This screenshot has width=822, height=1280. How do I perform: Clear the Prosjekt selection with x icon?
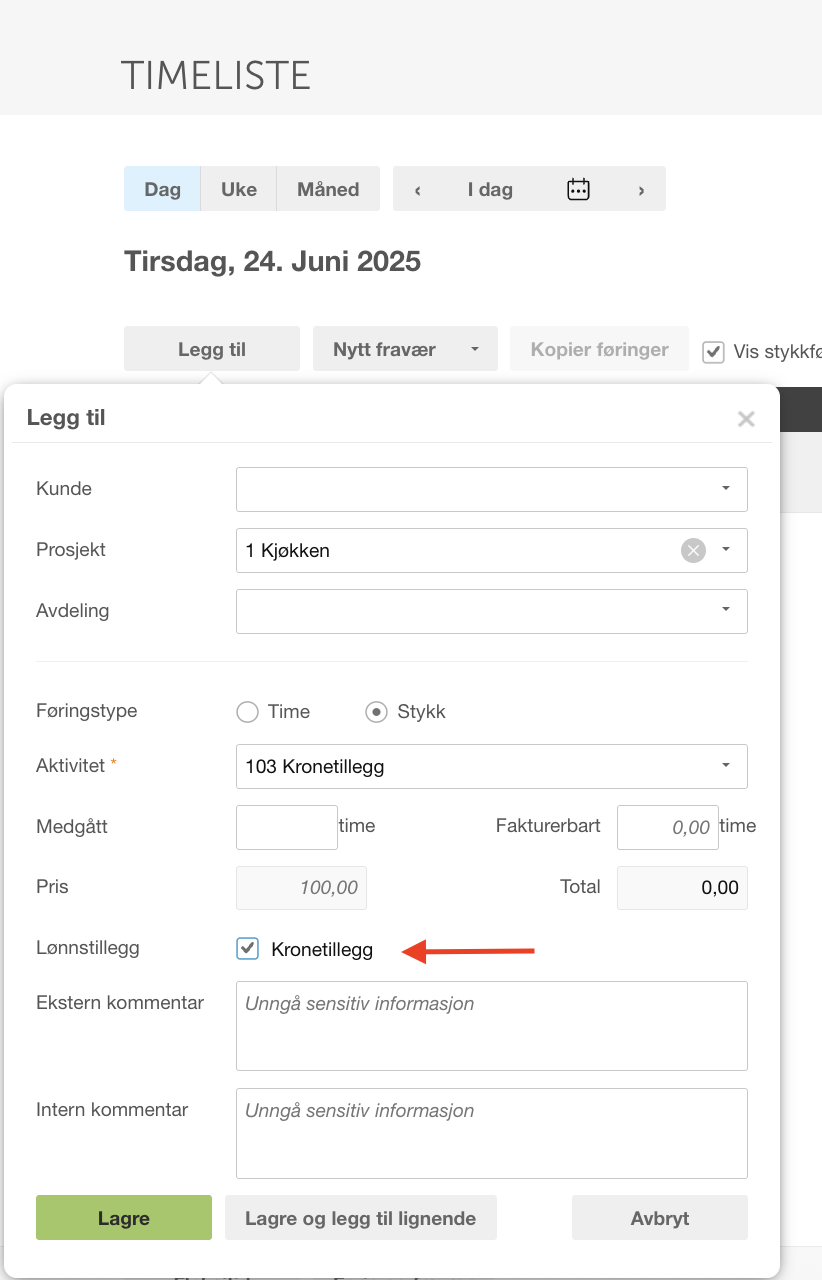693,550
